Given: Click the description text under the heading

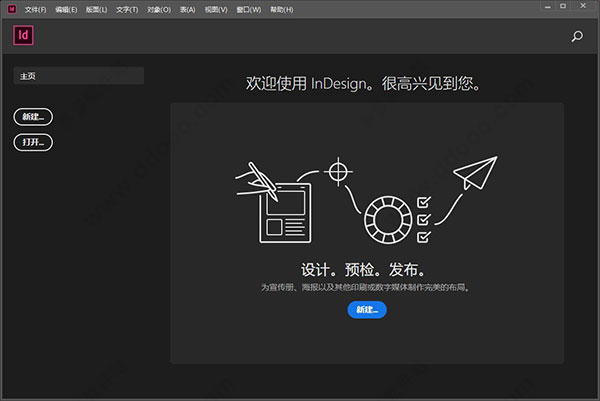Looking at the screenshot, I should coord(365,287).
